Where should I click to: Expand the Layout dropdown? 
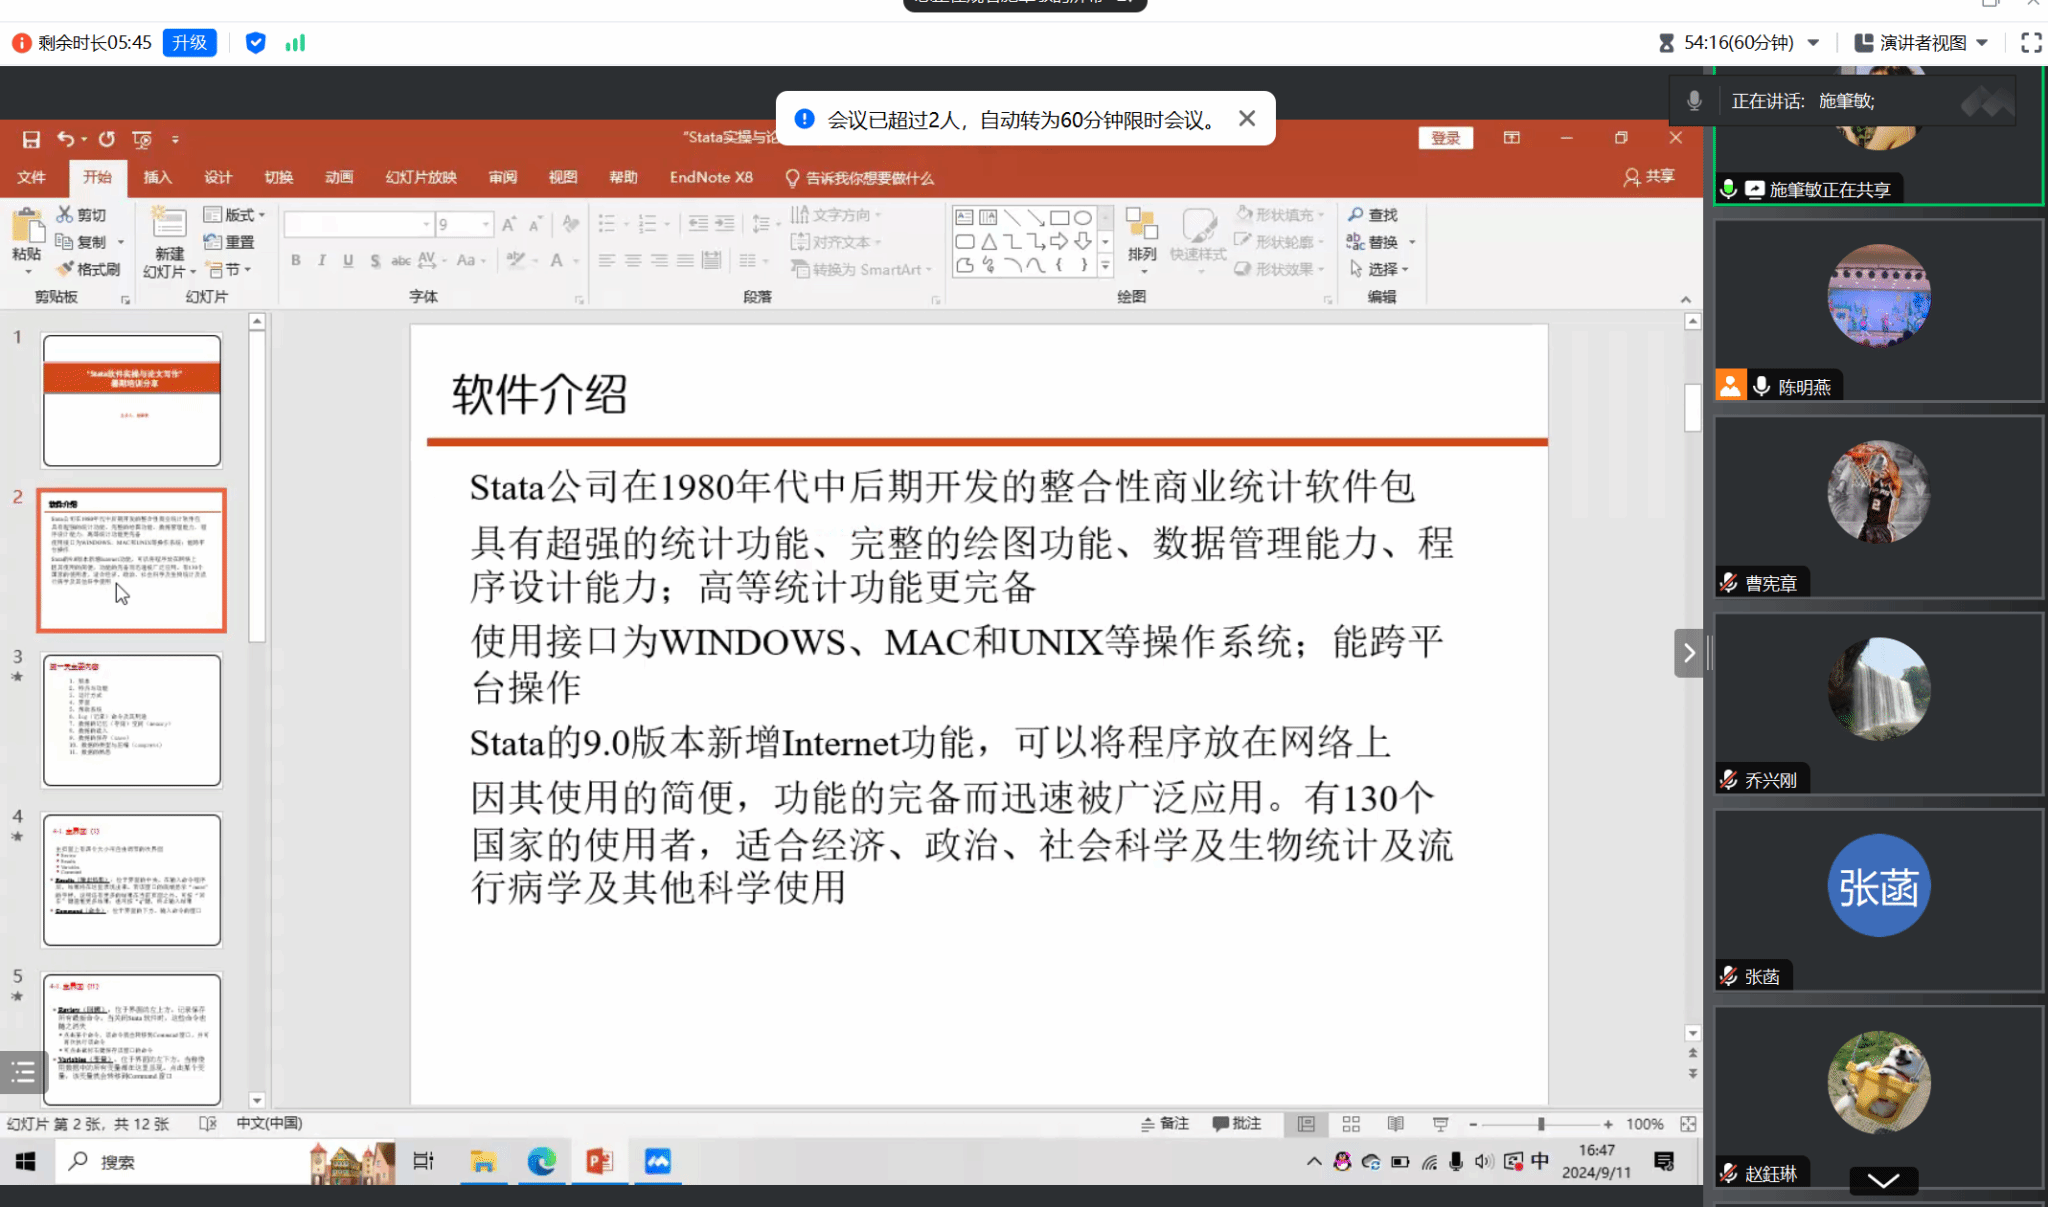pyautogui.click(x=236, y=215)
